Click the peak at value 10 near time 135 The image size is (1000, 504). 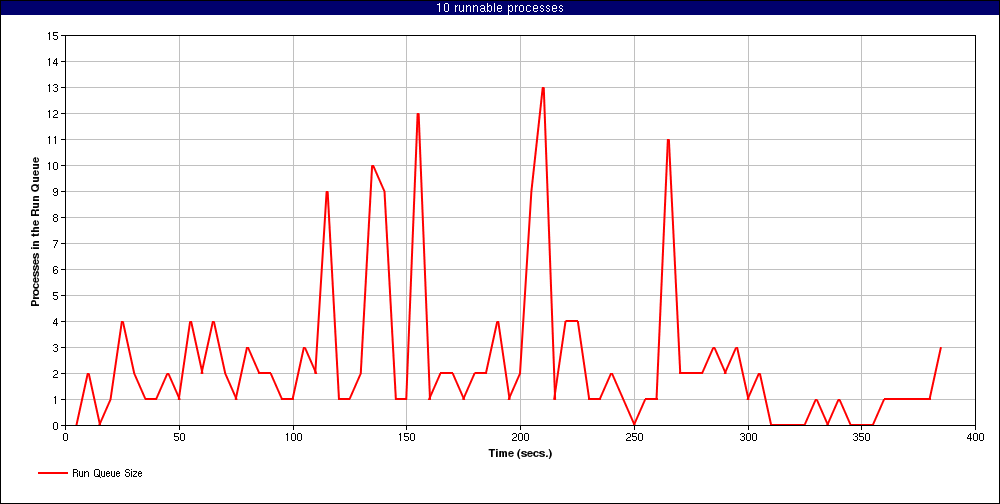(x=372, y=166)
